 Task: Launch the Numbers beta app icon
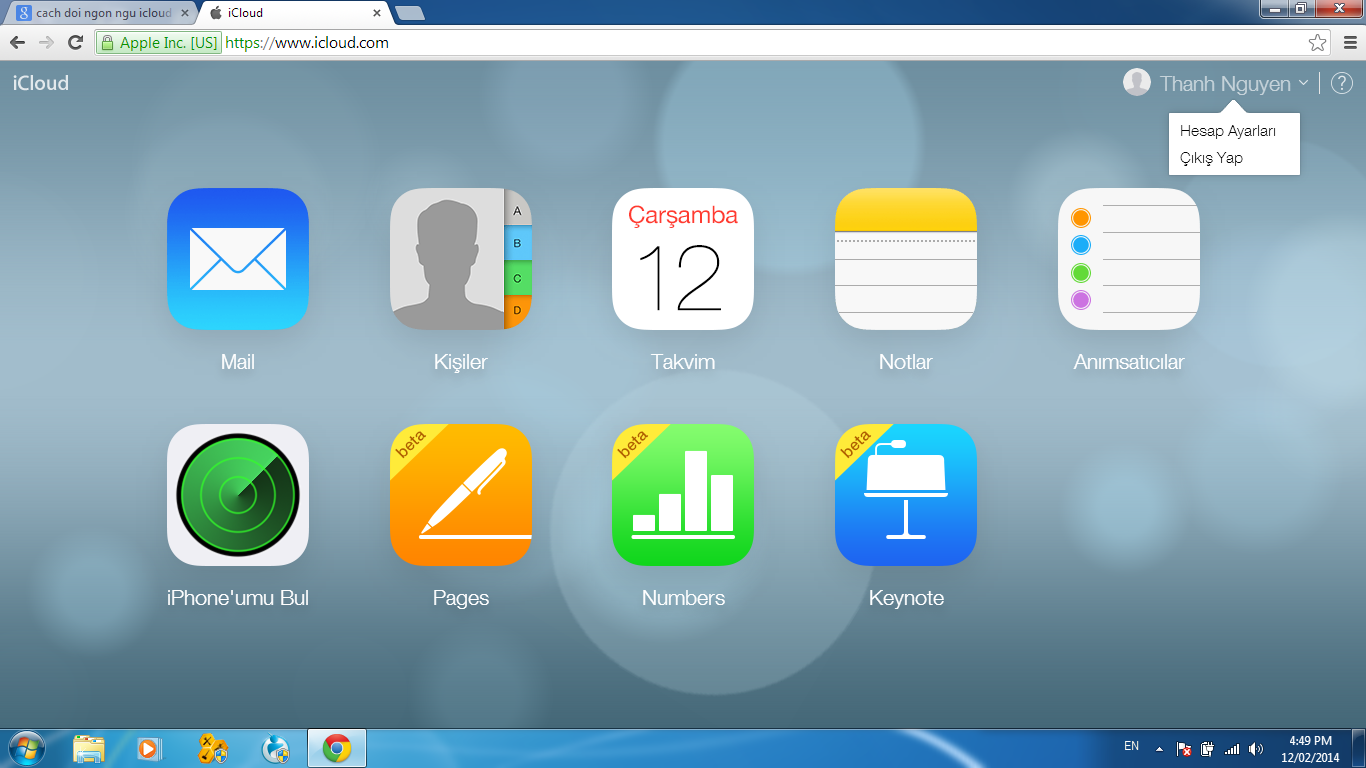pyautogui.click(x=683, y=495)
